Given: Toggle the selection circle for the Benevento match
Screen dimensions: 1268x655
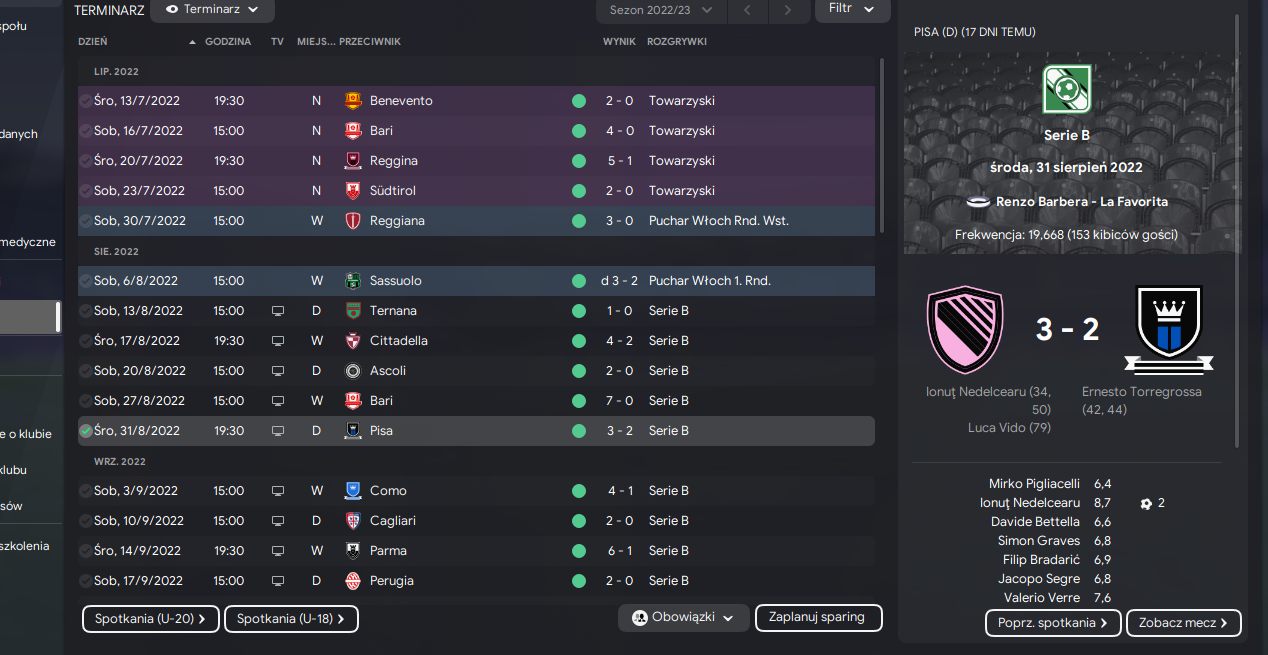Looking at the screenshot, I should pyautogui.click(x=86, y=101).
